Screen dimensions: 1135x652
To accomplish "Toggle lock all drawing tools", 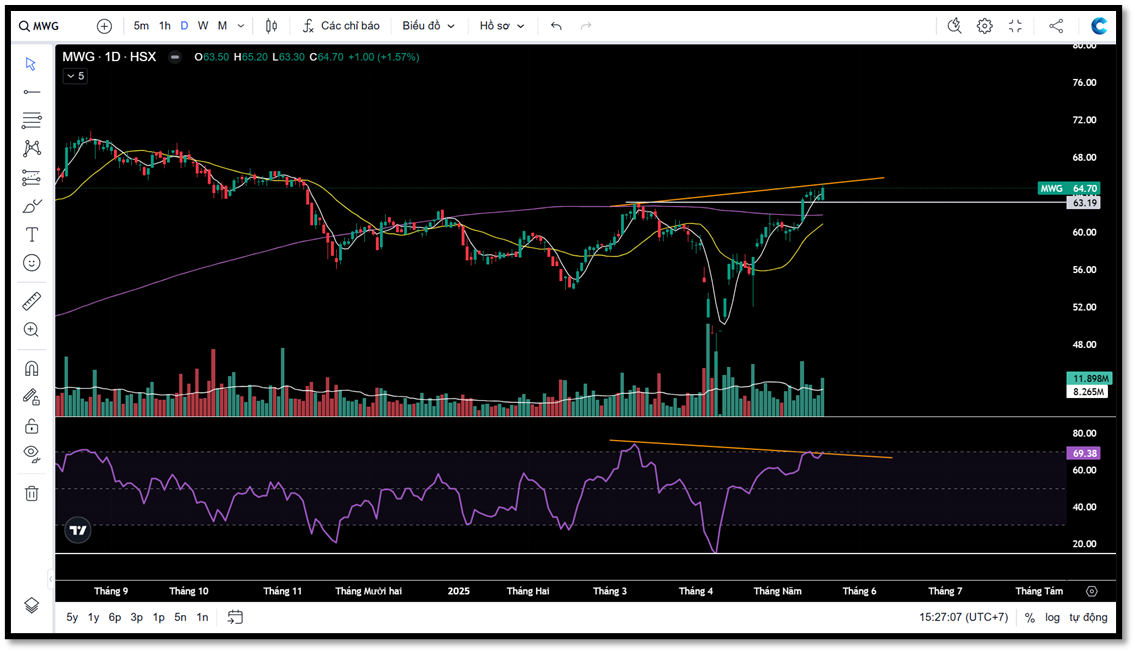I will [x=32, y=426].
